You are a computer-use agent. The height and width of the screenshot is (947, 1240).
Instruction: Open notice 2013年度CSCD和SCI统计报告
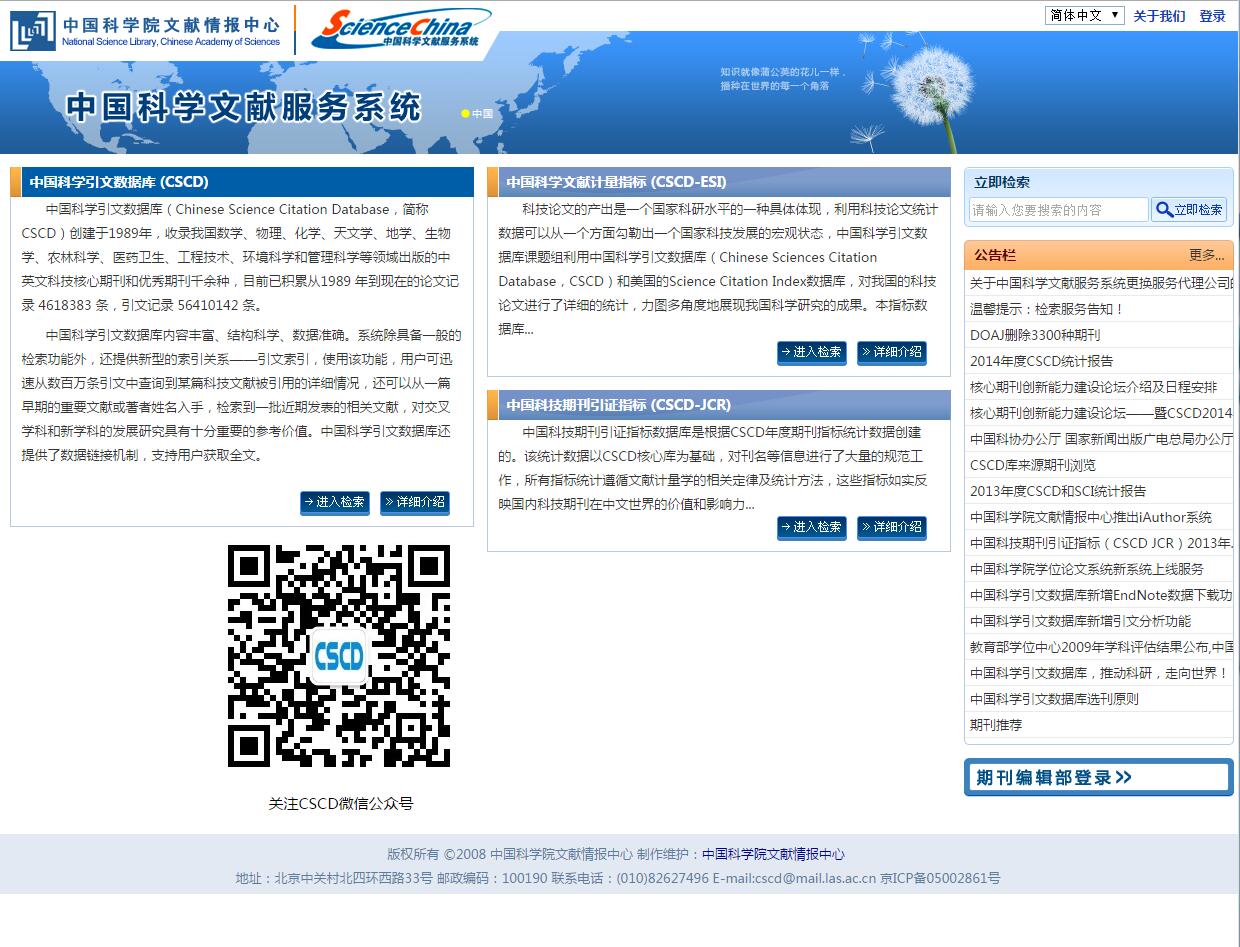(1058, 491)
